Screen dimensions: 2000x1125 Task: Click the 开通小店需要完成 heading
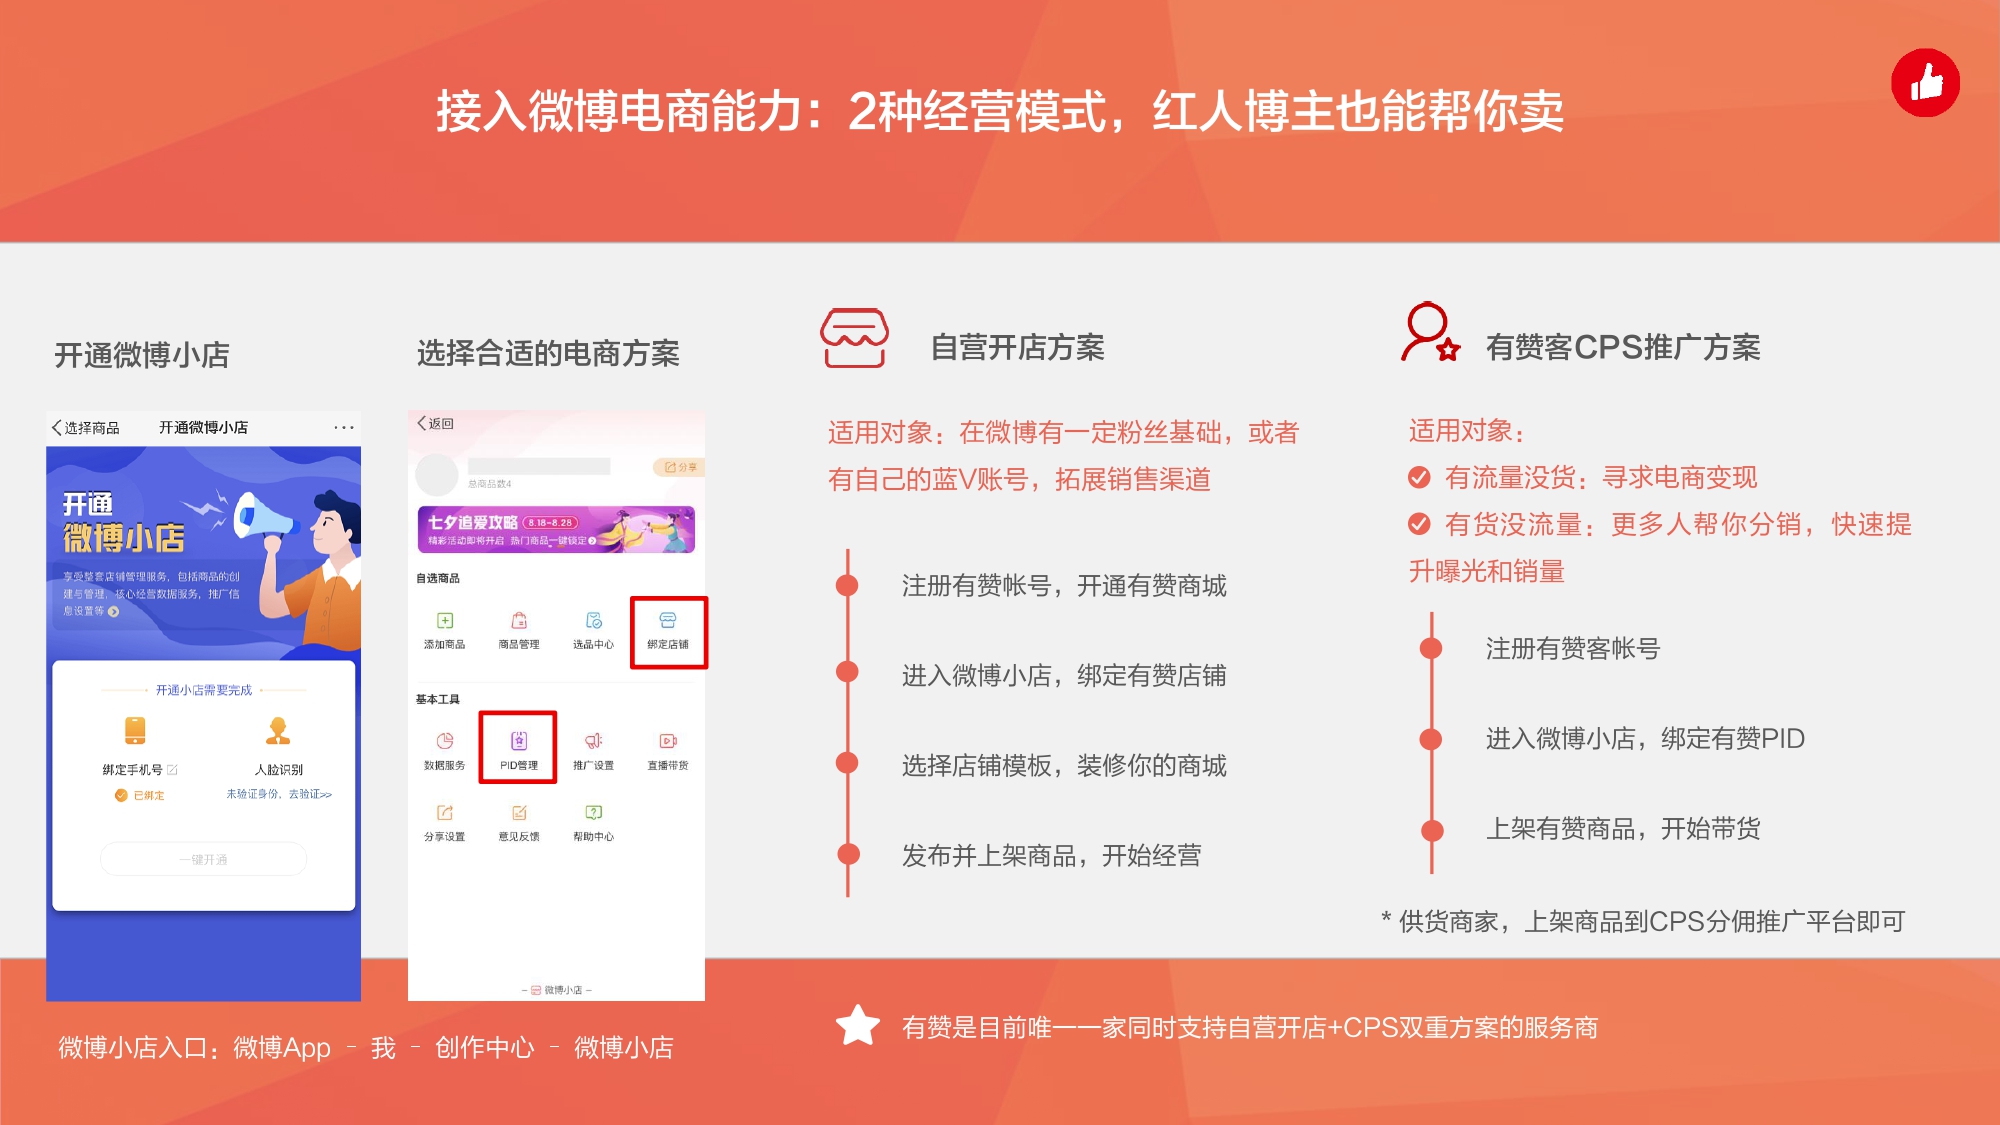tap(204, 690)
